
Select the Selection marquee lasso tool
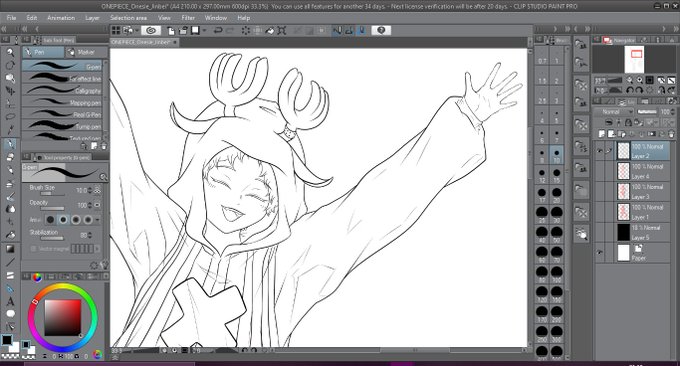(10, 117)
